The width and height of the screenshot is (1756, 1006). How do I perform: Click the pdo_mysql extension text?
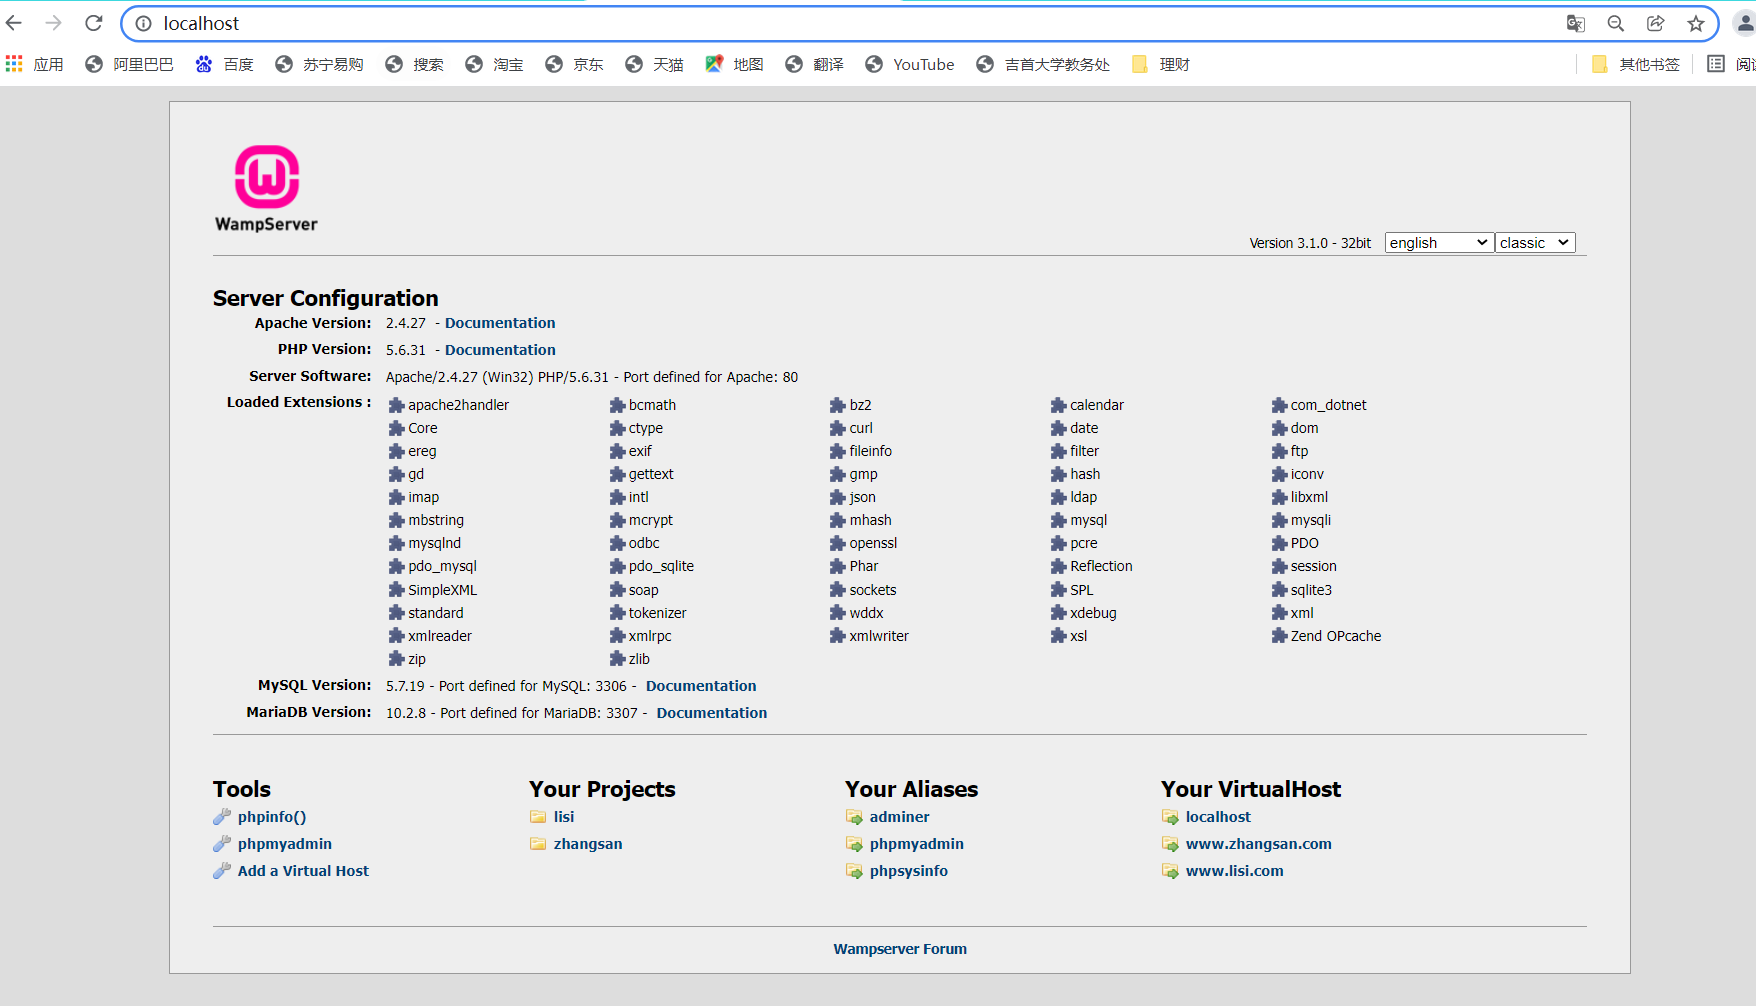[443, 566]
